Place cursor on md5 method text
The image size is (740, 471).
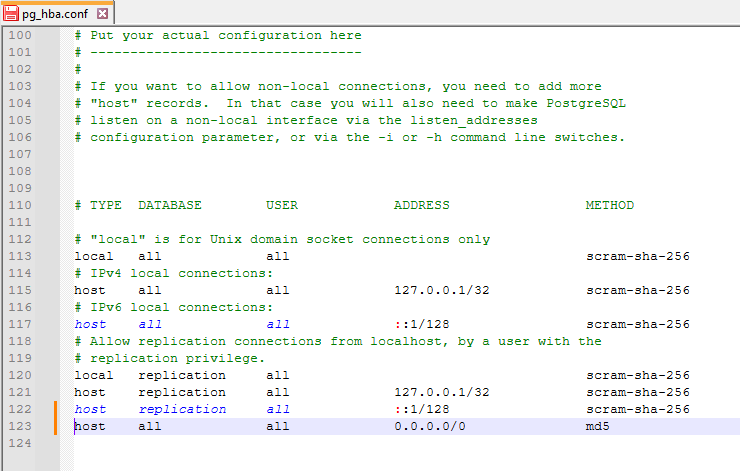point(597,426)
